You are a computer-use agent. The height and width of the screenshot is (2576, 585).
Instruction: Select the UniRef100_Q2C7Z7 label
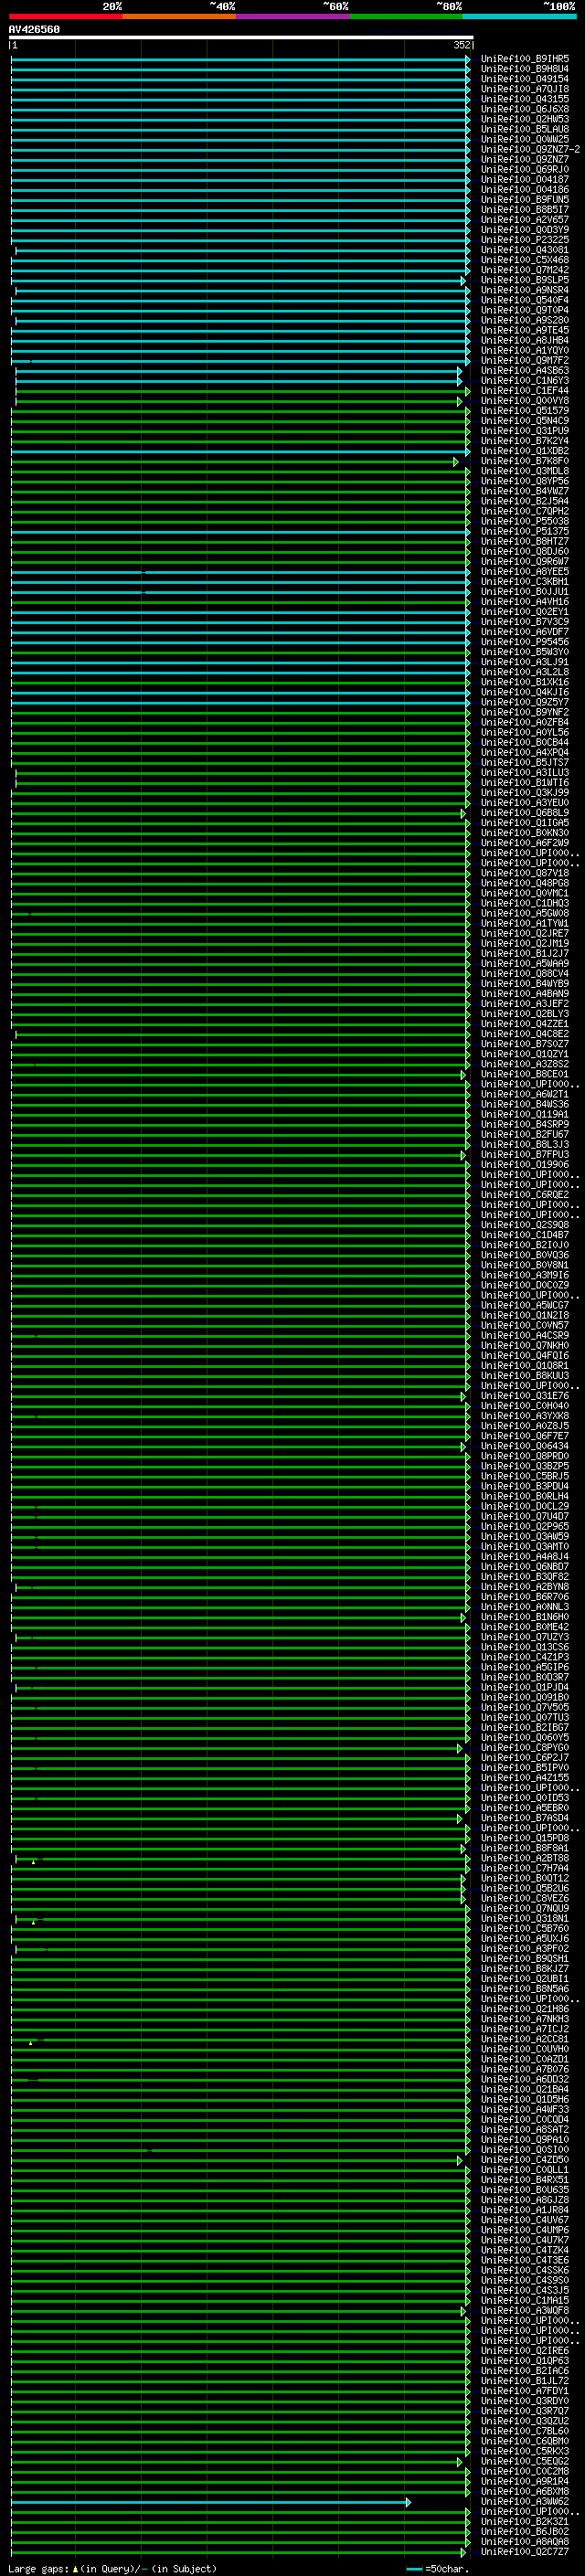[524, 2552]
